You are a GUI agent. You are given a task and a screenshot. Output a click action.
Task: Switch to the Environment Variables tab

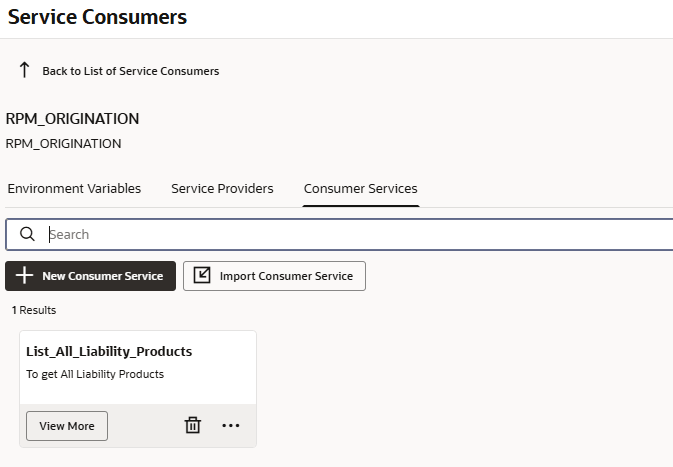click(x=74, y=188)
